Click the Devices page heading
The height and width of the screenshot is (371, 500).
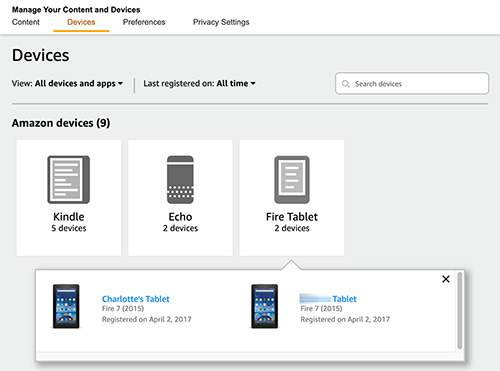point(41,55)
